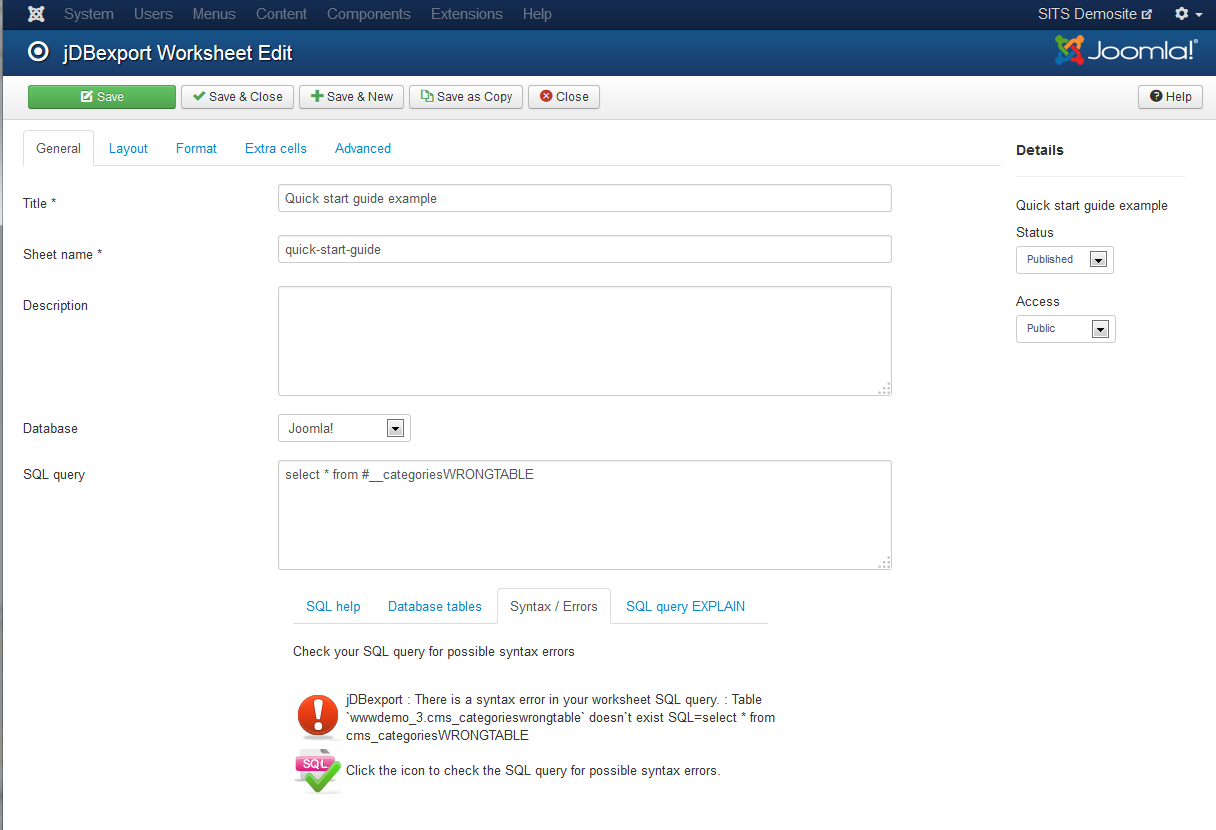The height and width of the screenshot is (830, 1216).
Task: Click the Help button with question icon
Action: (1170, 97)
